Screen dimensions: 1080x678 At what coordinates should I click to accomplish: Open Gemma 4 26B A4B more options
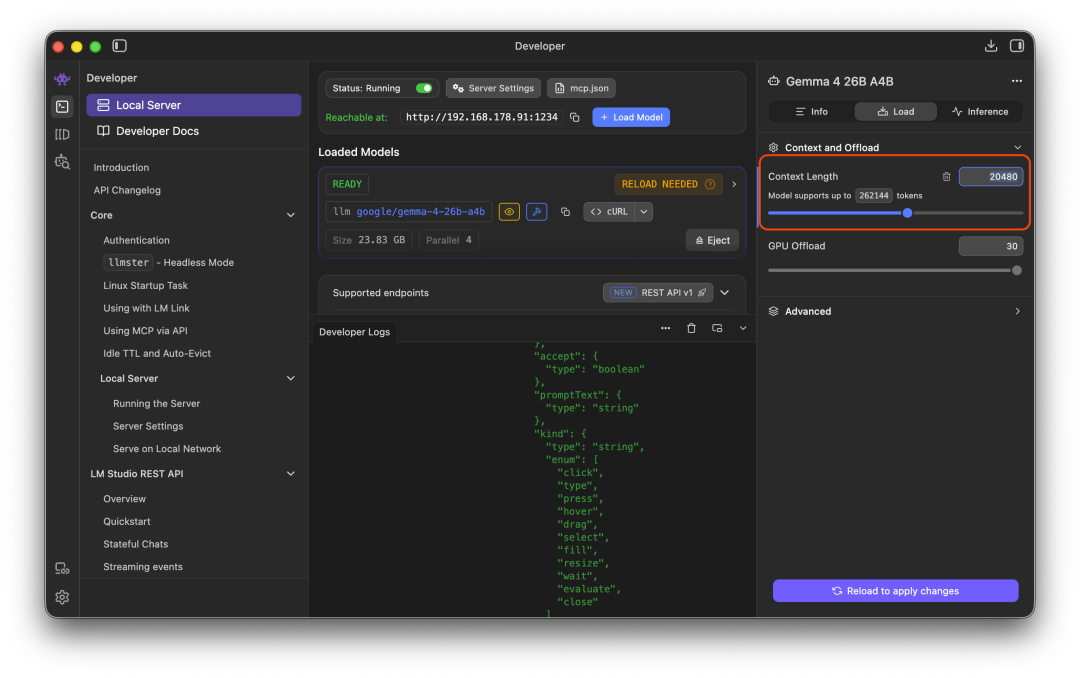pos(1017,81)
